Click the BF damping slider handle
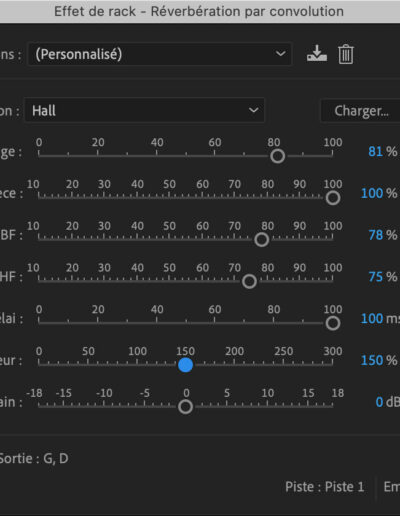Image resolution: width=400 pixels, height=516 pixels. pos(262,240)
